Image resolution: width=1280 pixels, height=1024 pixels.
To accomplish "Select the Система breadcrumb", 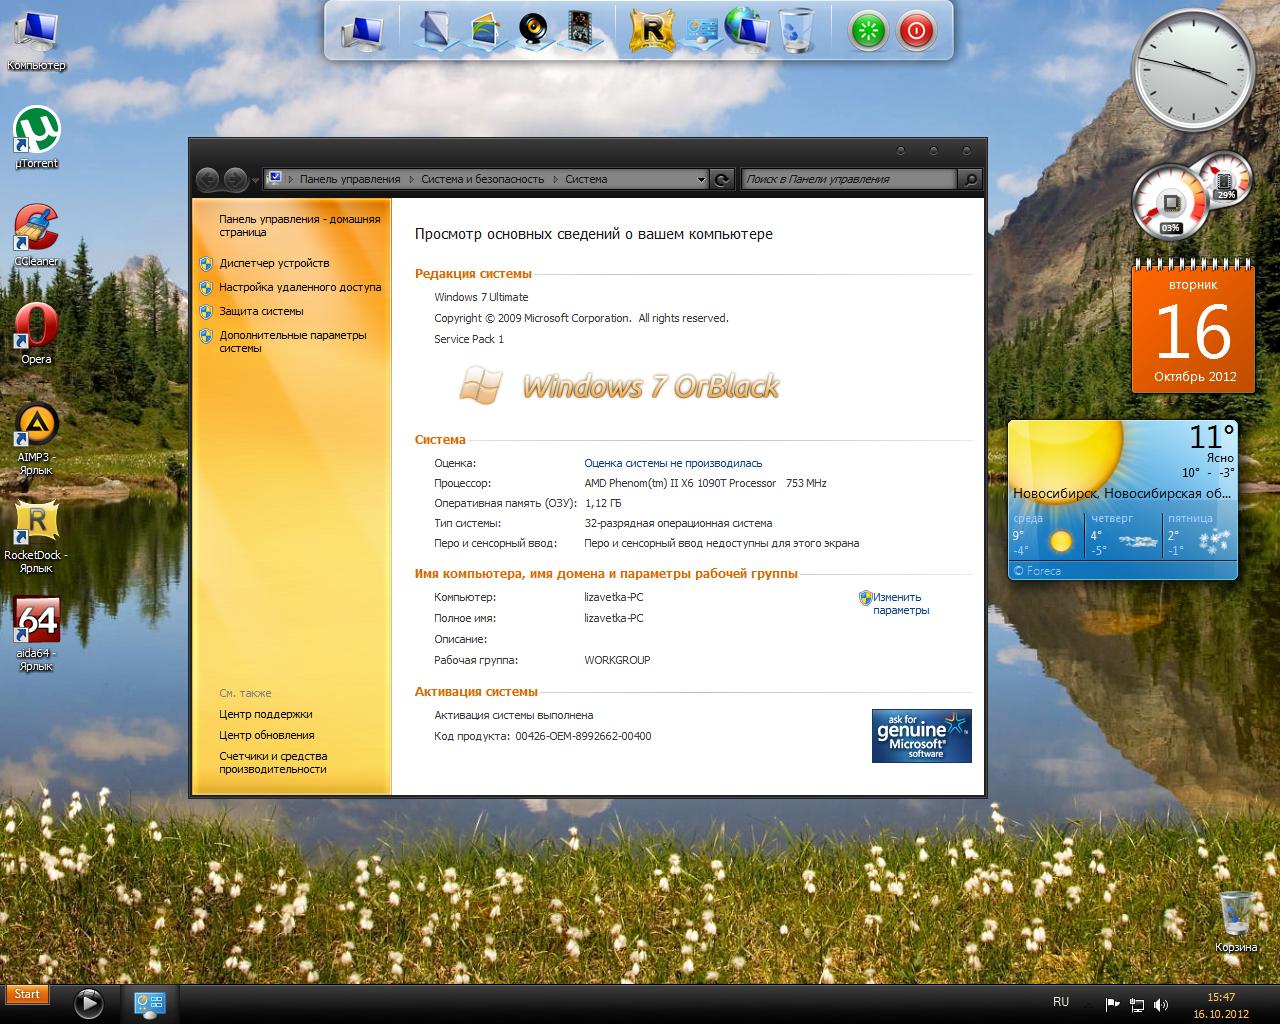I will 586,180.
